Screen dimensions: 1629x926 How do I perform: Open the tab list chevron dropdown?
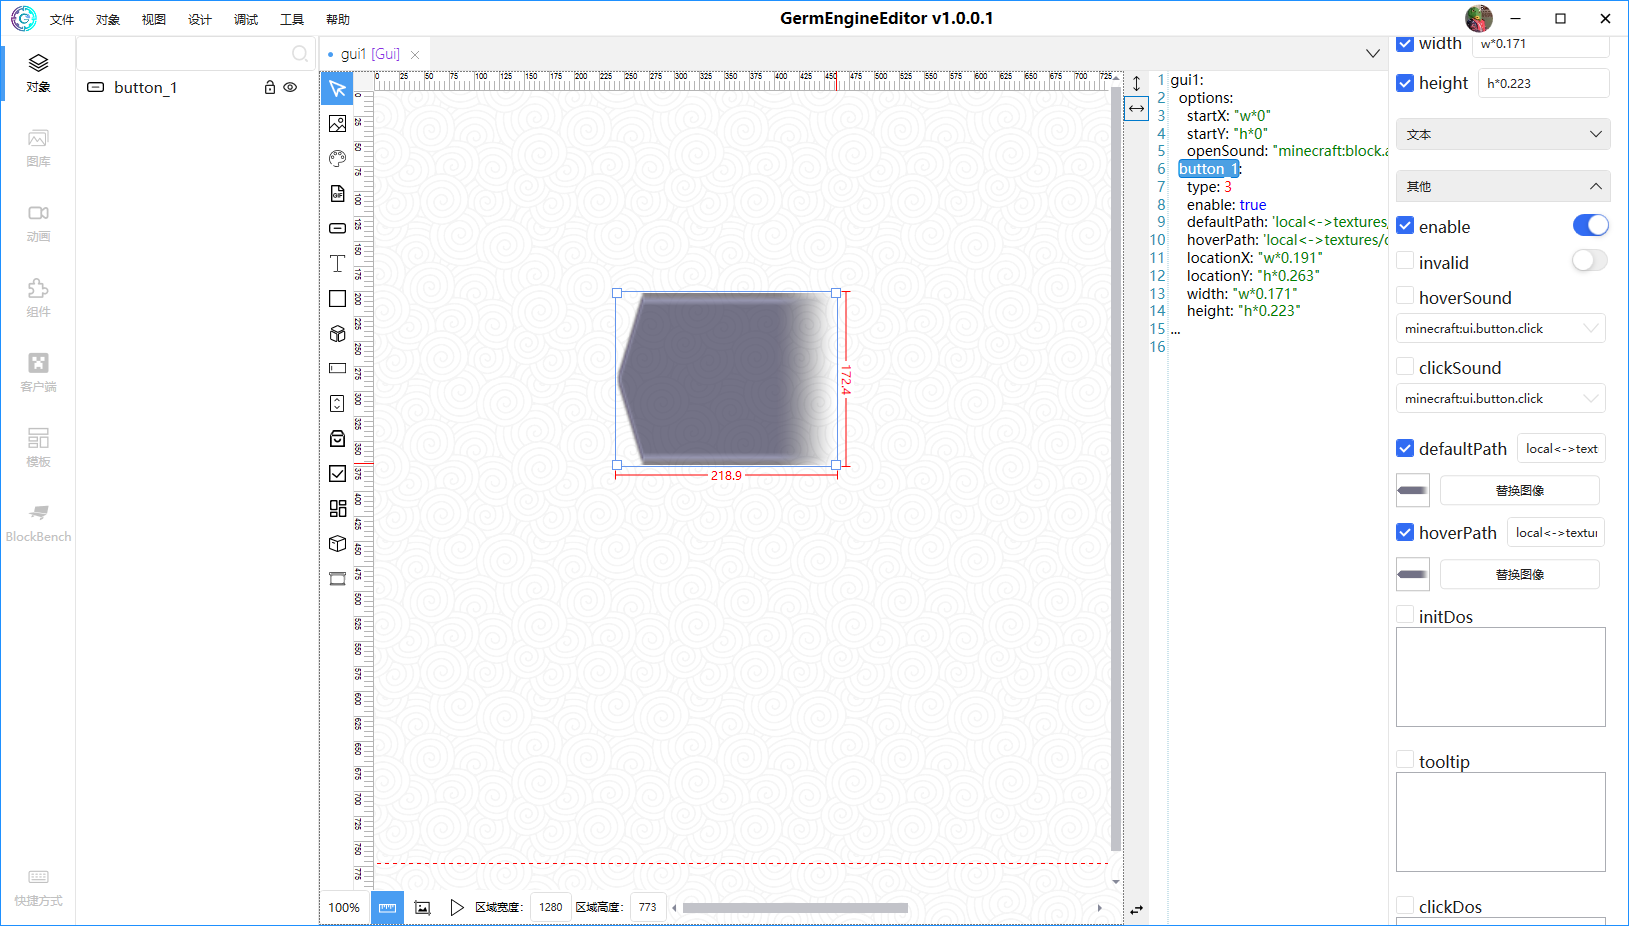1373,54
